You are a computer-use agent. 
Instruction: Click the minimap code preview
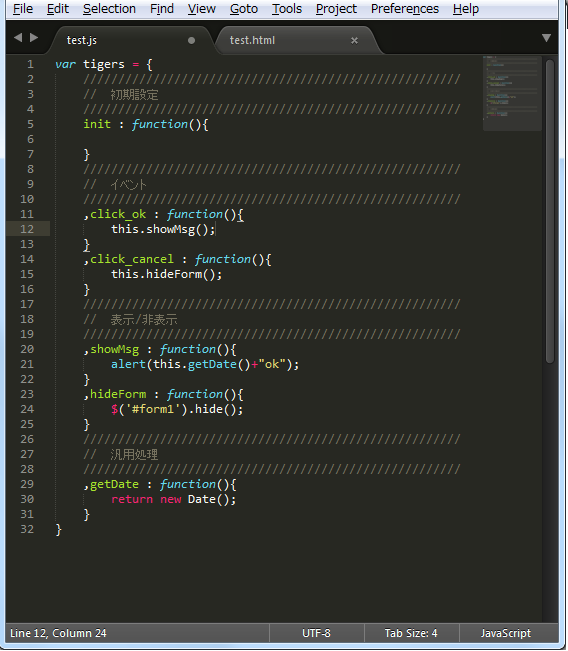tap(512, 93)
